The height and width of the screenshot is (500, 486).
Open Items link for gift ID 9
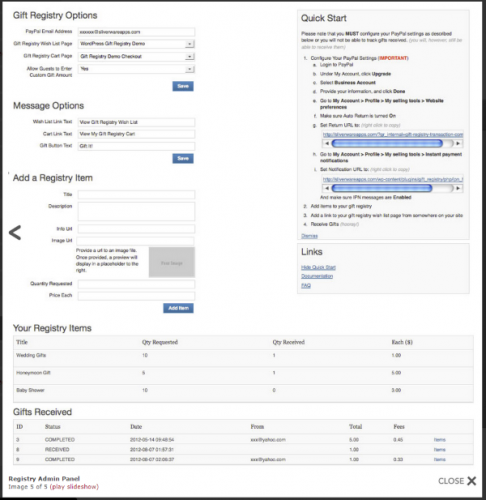tap(440, 459)
